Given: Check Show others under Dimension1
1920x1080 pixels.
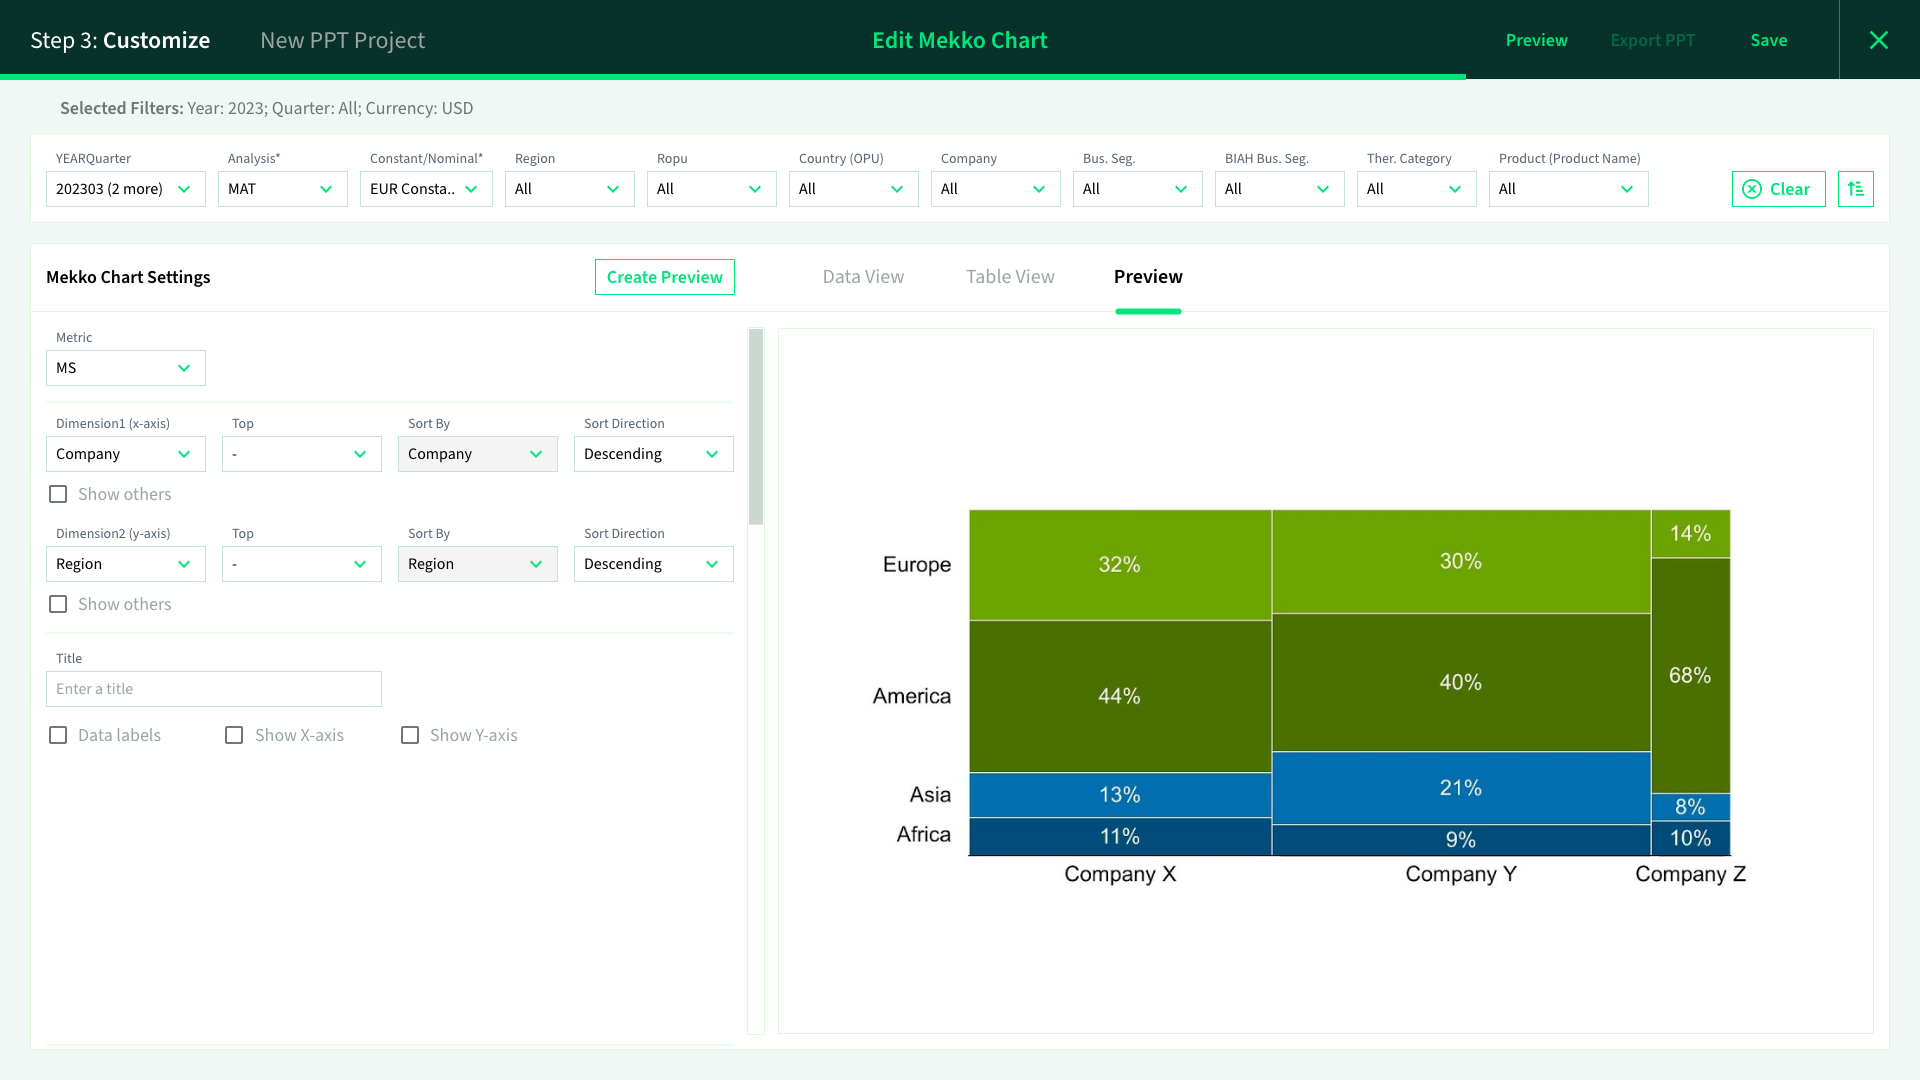Looking at the screenshot, I should click(58, 494).
